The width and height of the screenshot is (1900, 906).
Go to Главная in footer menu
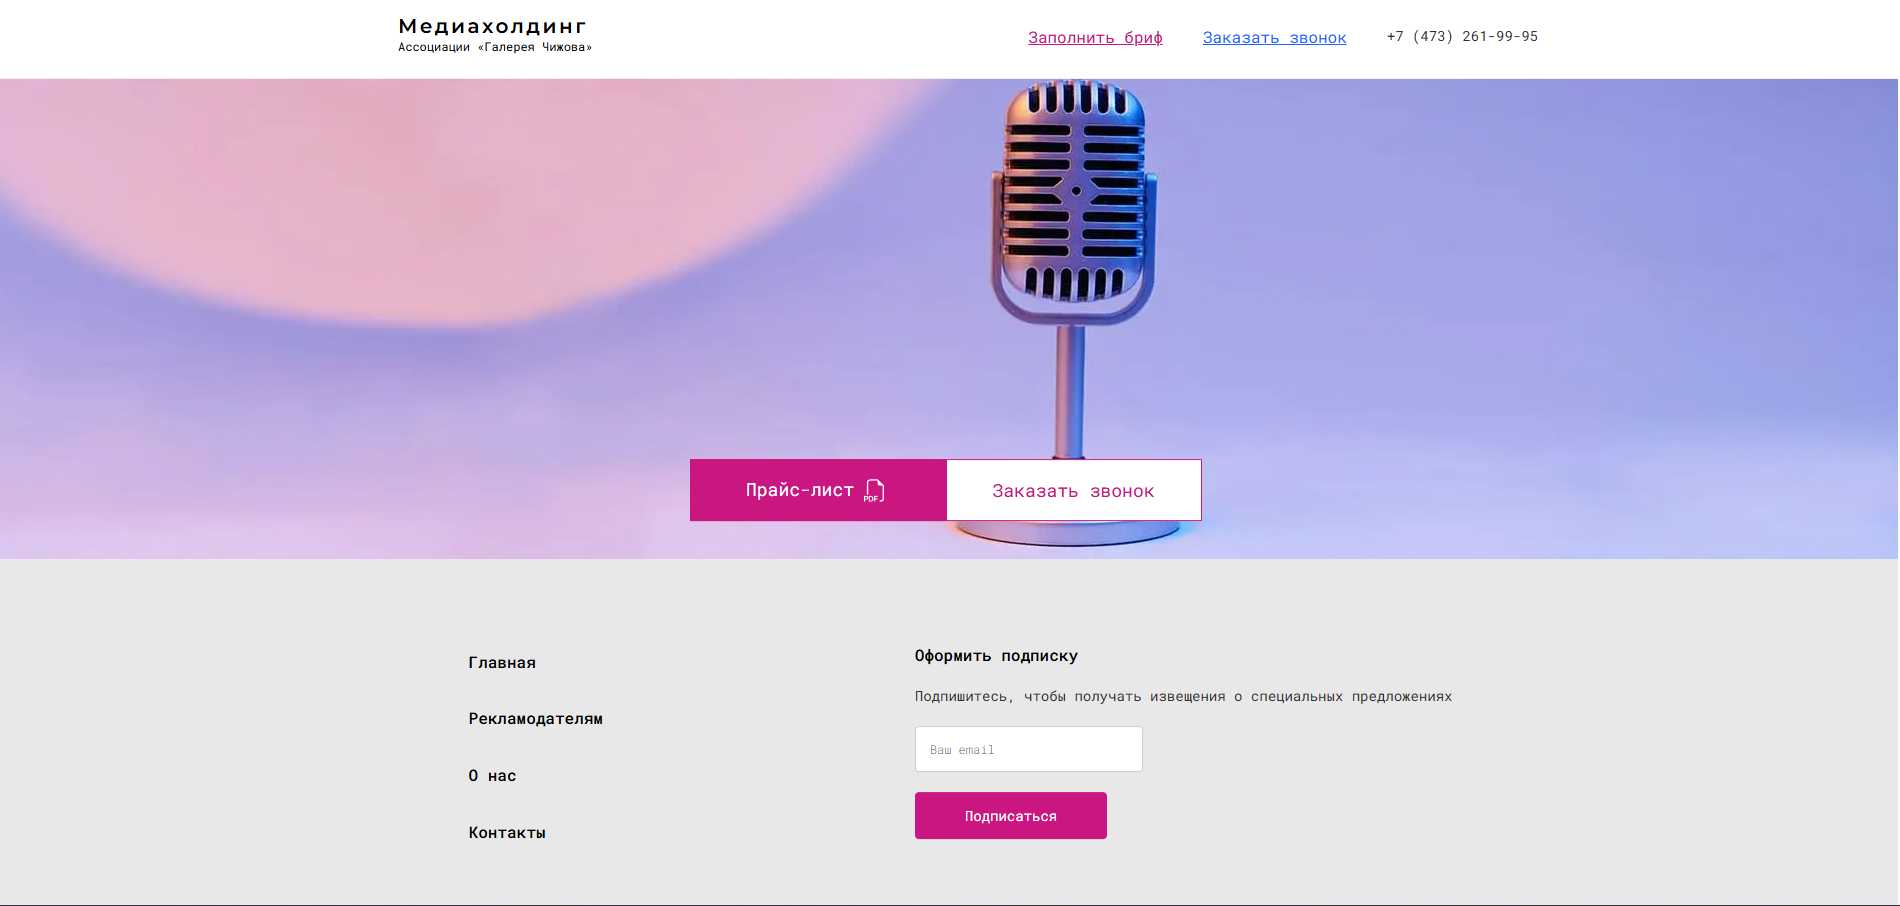coord(502,663)
